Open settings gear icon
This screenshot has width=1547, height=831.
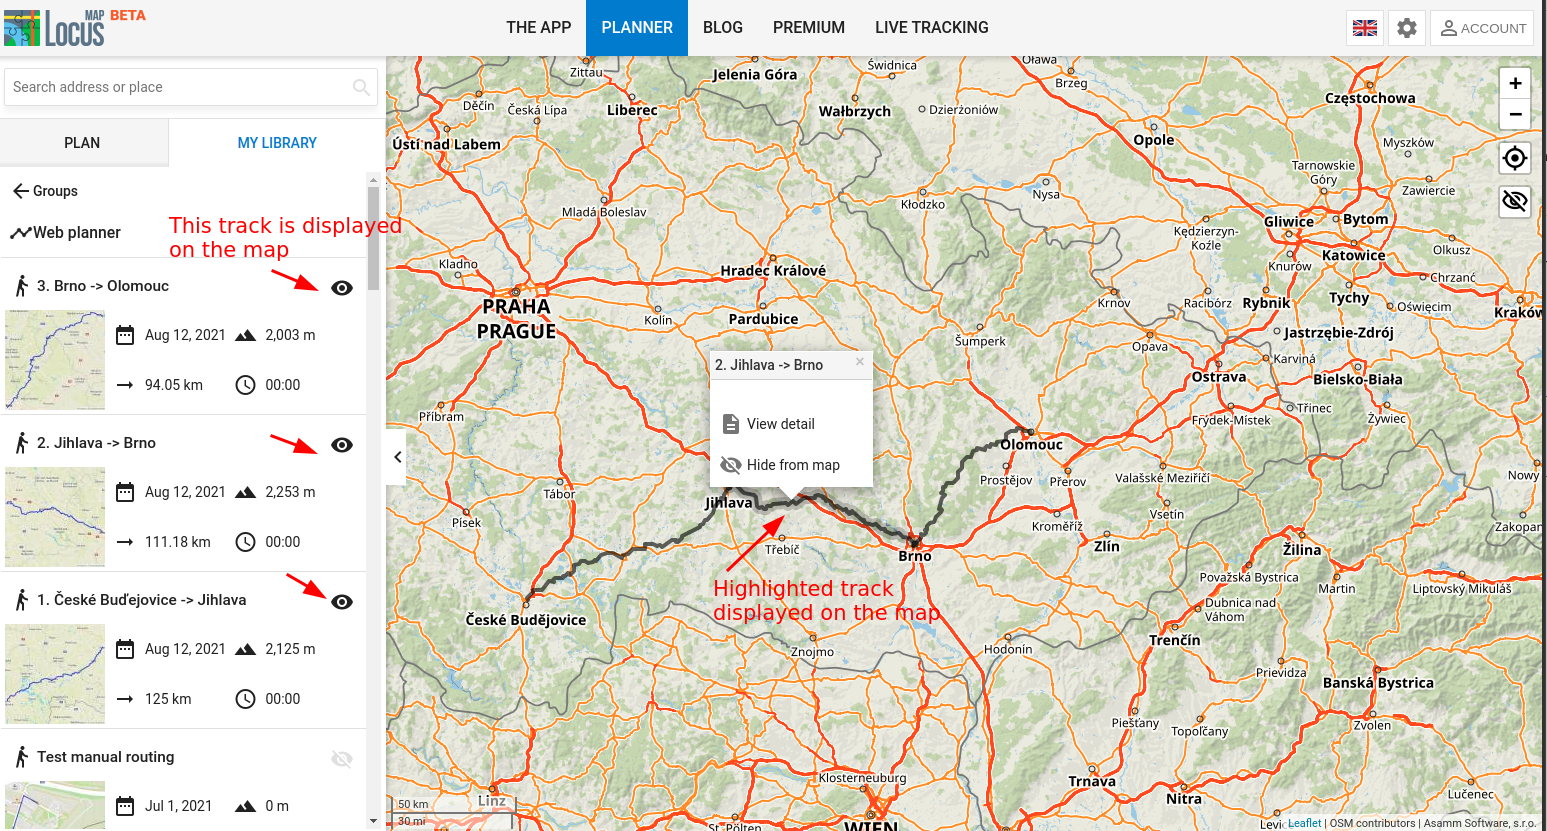[1406, 28]
